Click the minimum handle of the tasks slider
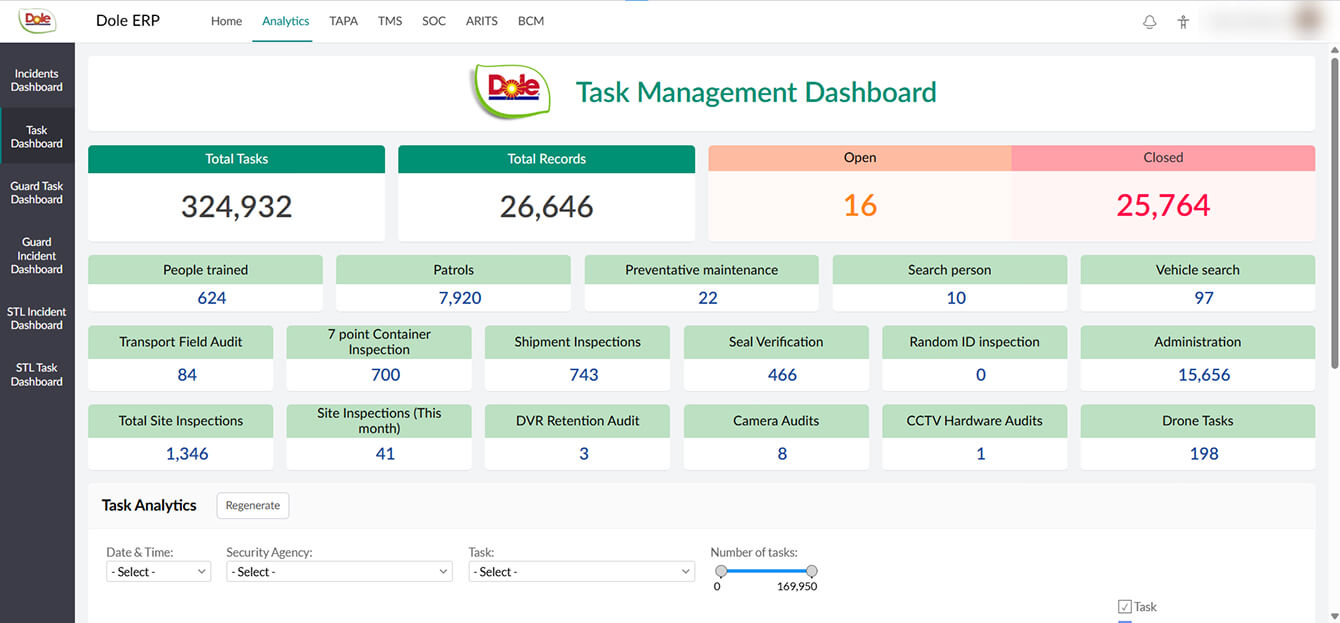Image resolution: width=1340 pixels, height=623 pixels. (721, 571)
